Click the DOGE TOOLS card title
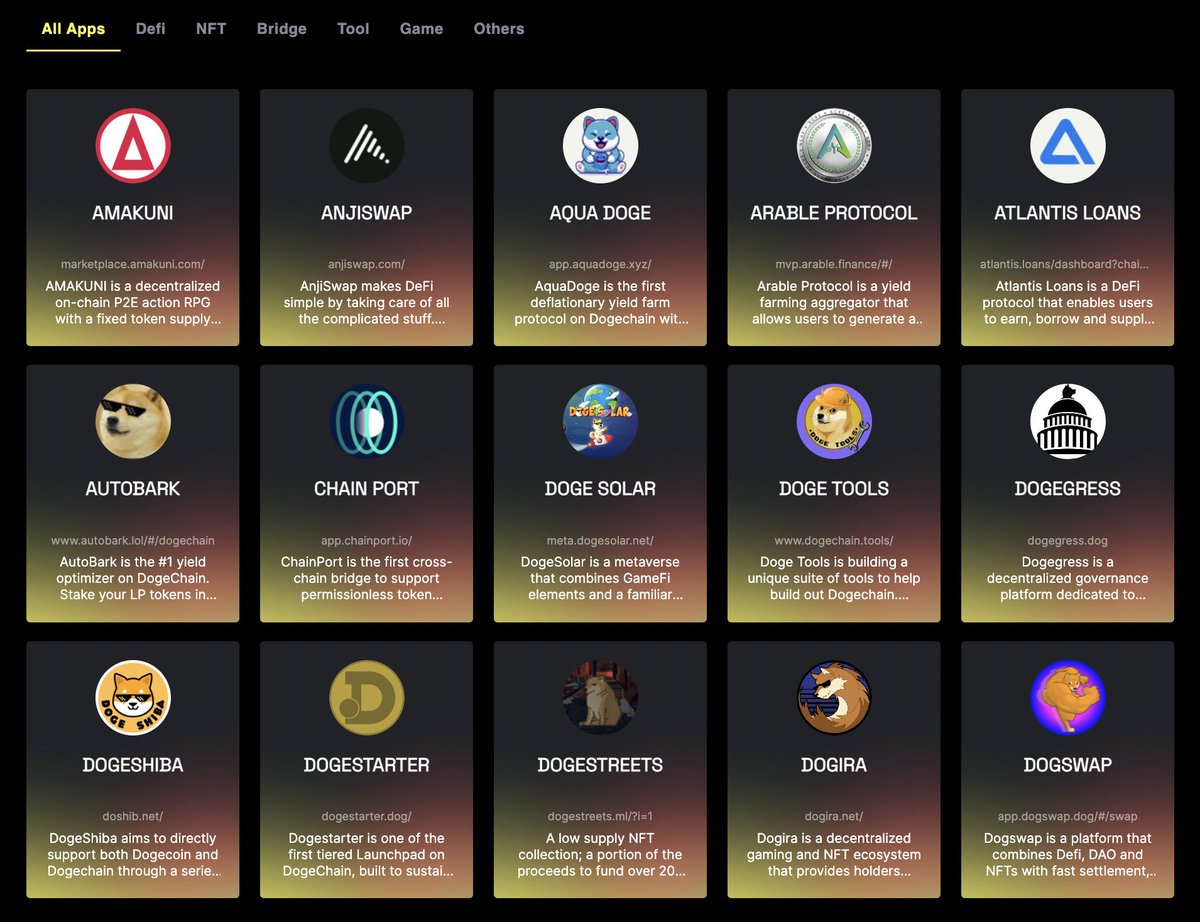 [834, 489]
